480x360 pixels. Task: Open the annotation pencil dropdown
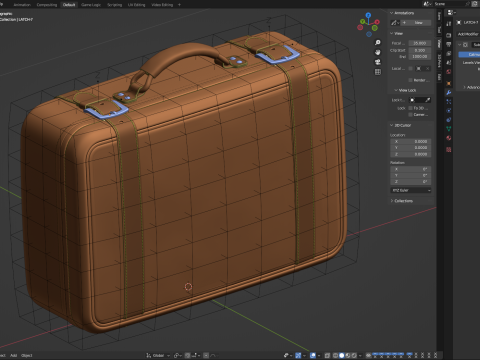point(395,23)
